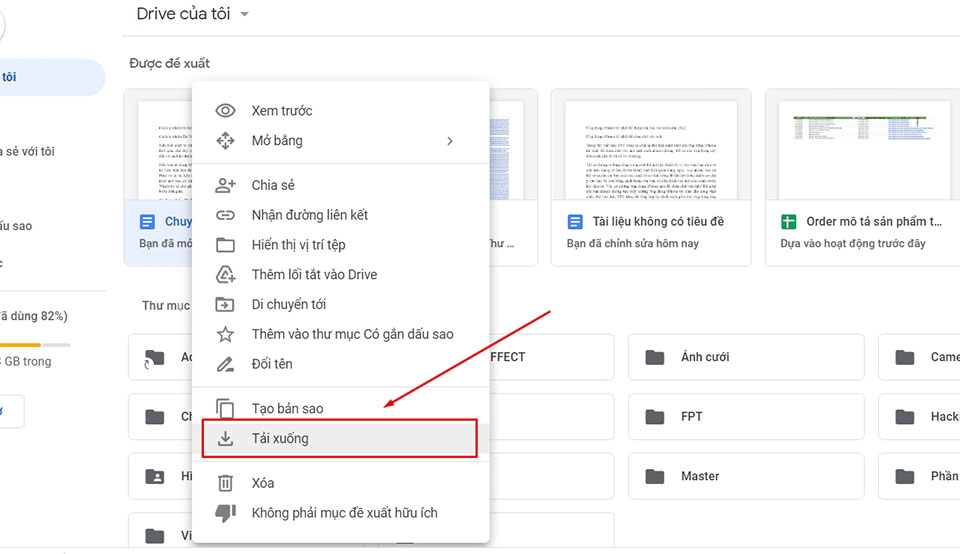
Task: Open the Drive của tôi title
Action: [x=183, y=13]
